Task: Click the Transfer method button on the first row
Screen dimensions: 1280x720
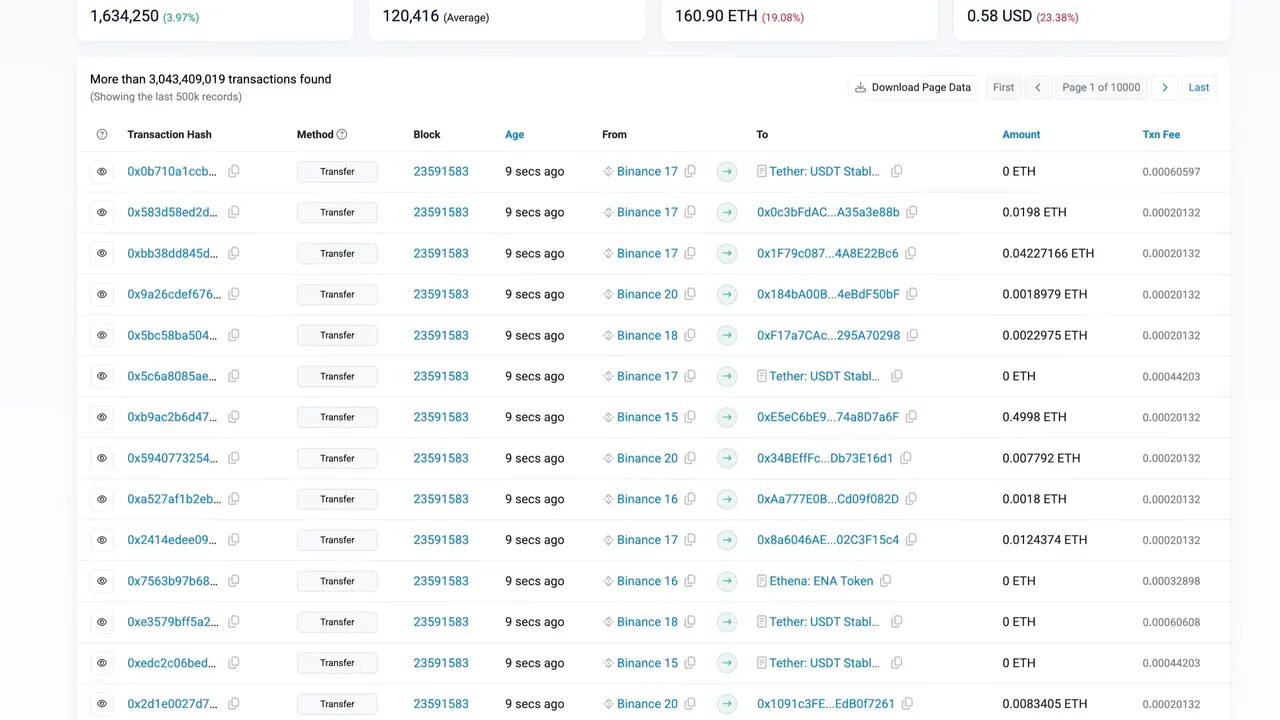Action: coord(336,171)
